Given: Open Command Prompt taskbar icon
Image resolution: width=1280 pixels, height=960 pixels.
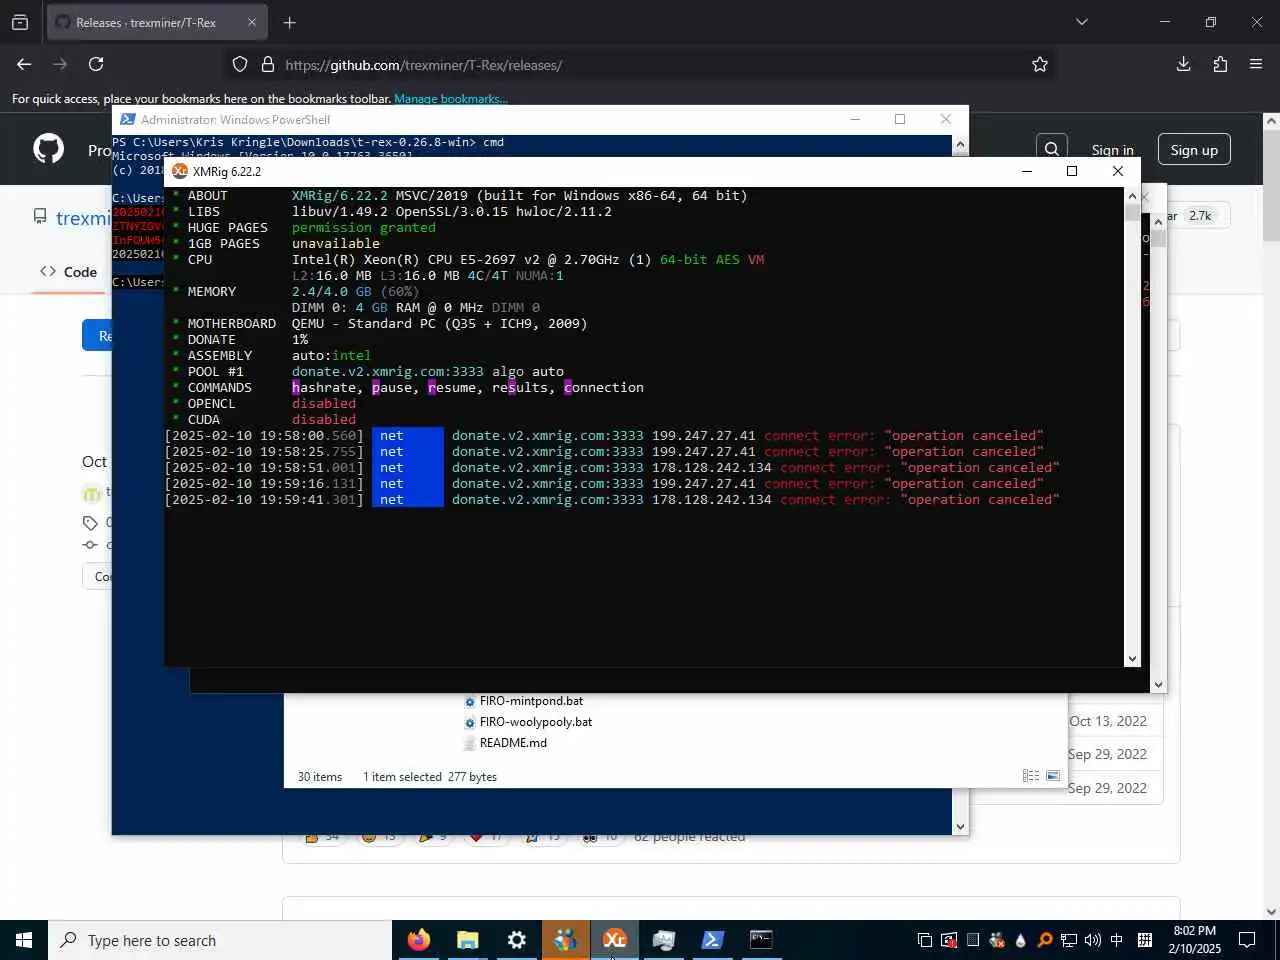Looking at the screenshot, I should coord(761,940).
